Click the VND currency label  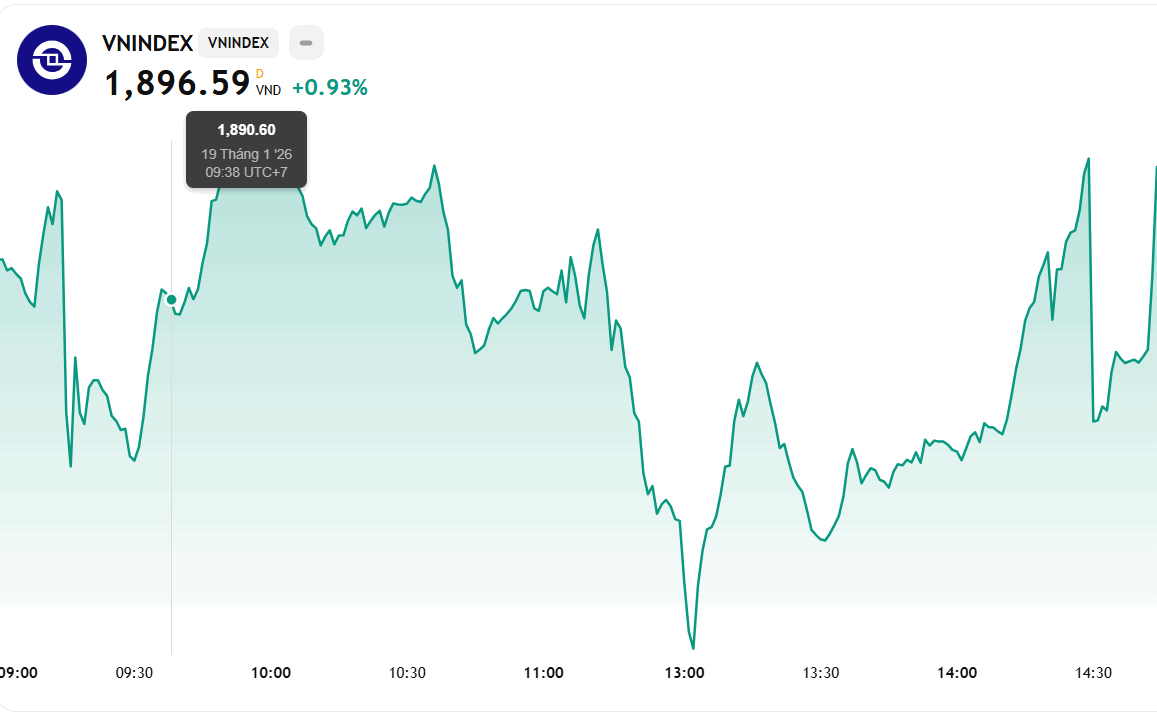tap(269, 90)
